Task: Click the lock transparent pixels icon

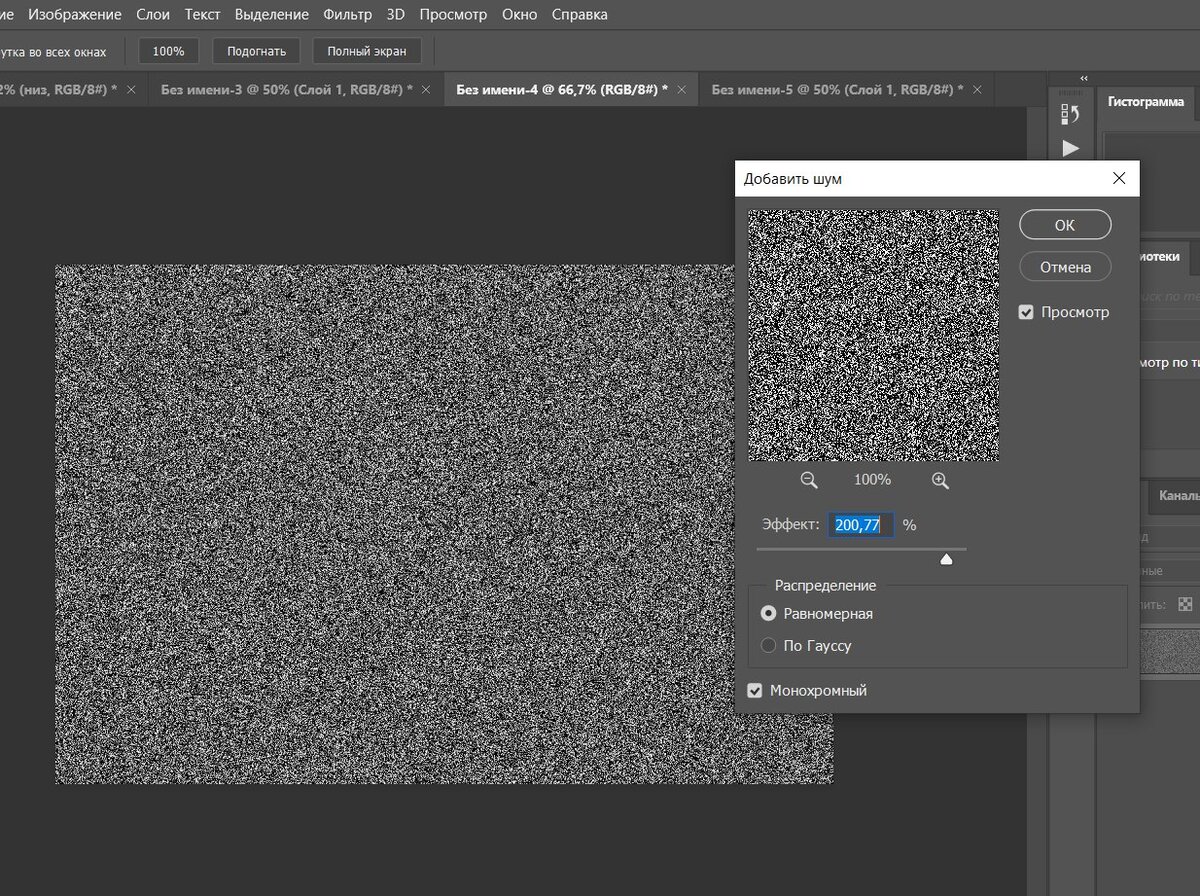Action: (x=1185, y=604)
